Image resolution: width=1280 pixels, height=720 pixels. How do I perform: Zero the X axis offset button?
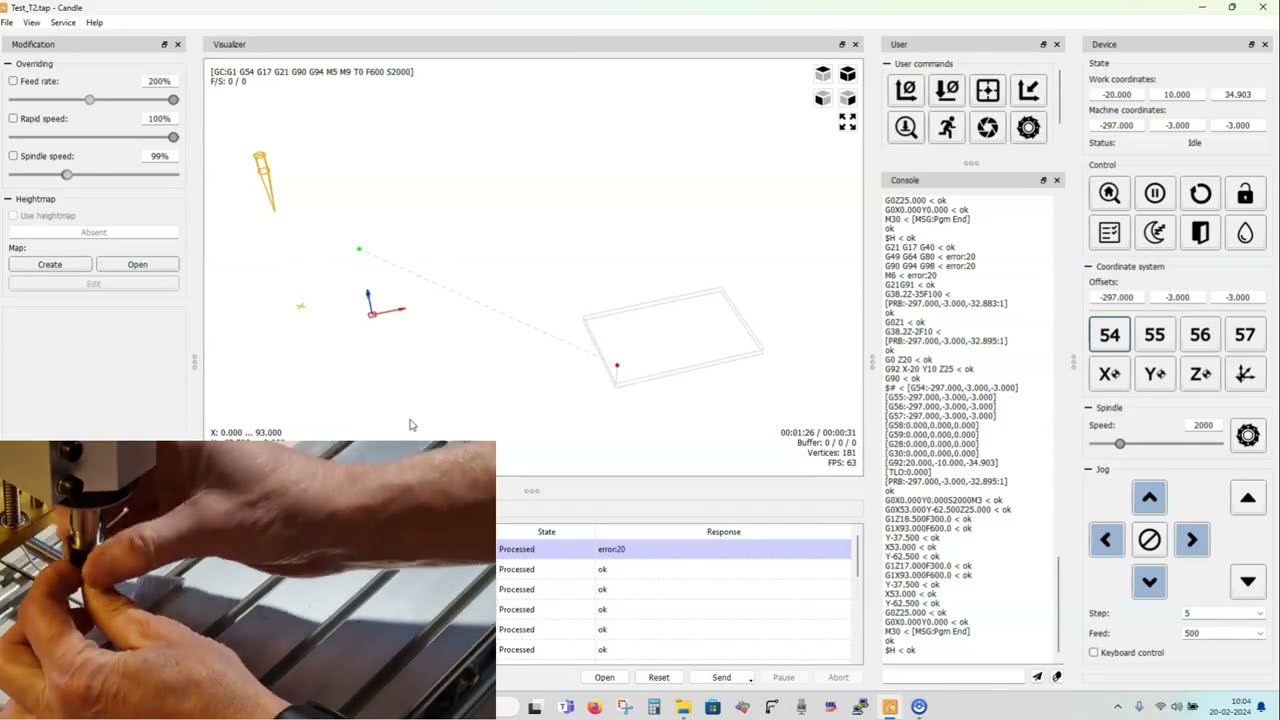1109,374
